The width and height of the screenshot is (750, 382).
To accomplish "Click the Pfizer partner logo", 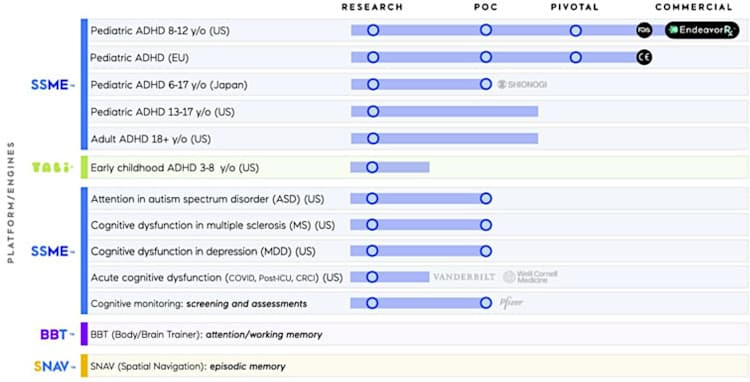I will click(511, 303).
